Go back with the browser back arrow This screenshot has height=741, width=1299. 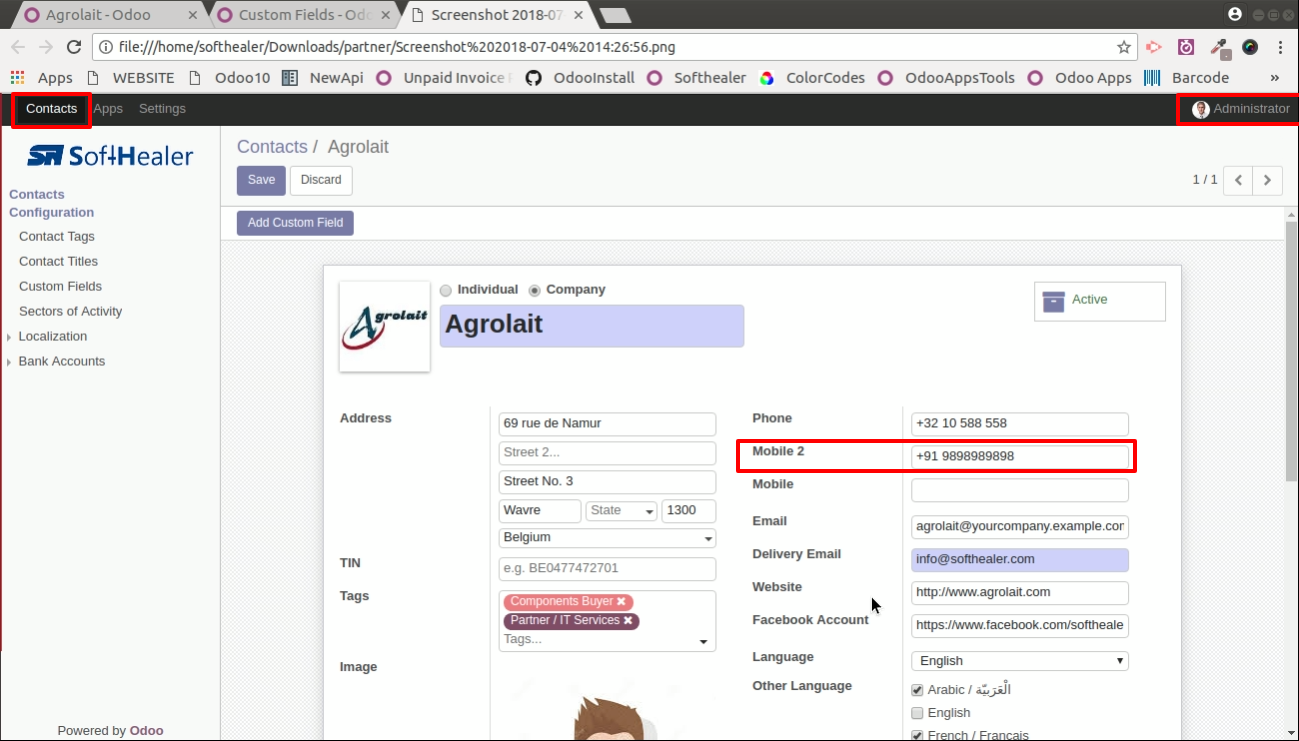point(18,47)
